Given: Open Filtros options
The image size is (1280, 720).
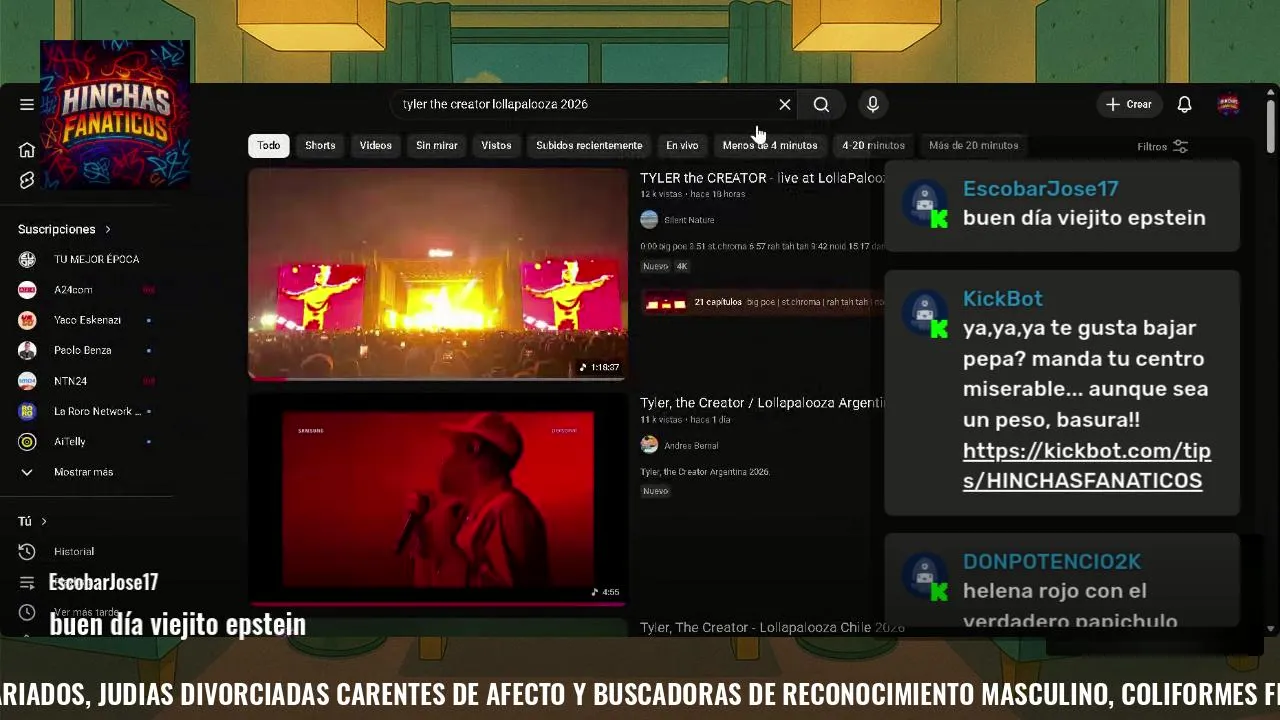Looking at the screenshot, I should pos(1162,146).
